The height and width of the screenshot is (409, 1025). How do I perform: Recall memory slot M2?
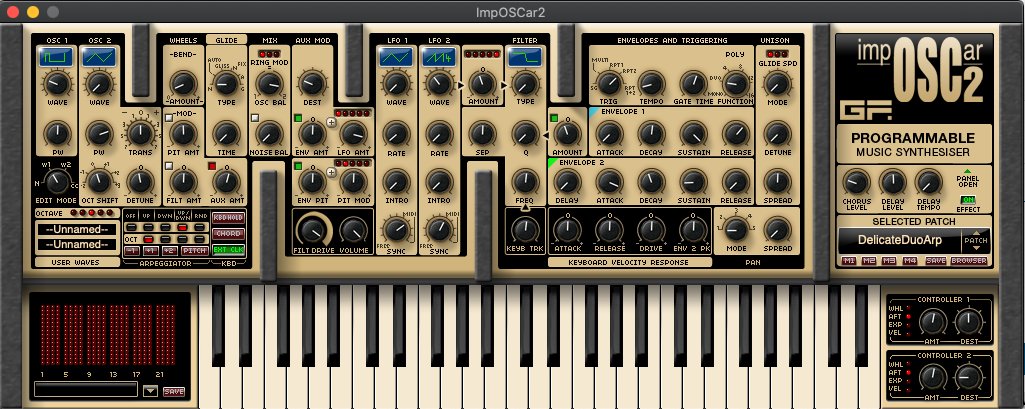[869, 261]
